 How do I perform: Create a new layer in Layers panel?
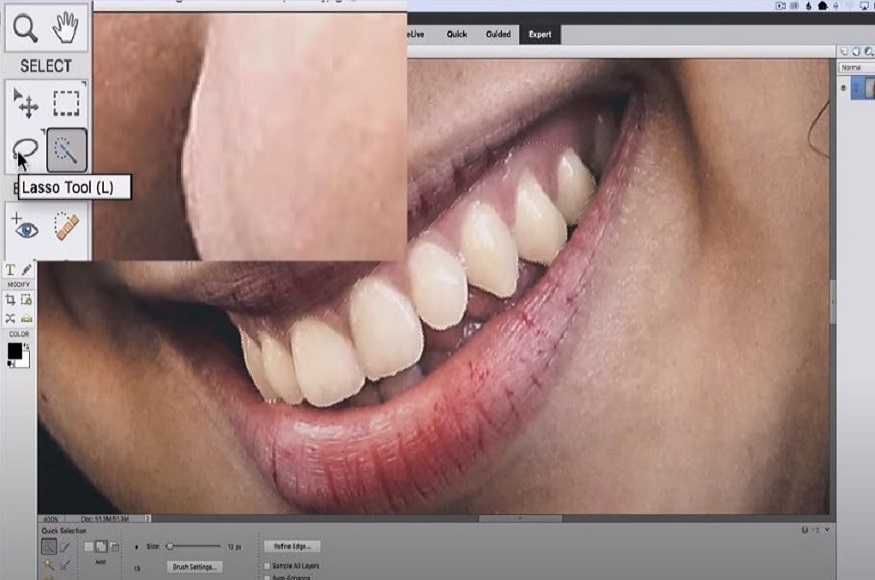coord(844,51)
